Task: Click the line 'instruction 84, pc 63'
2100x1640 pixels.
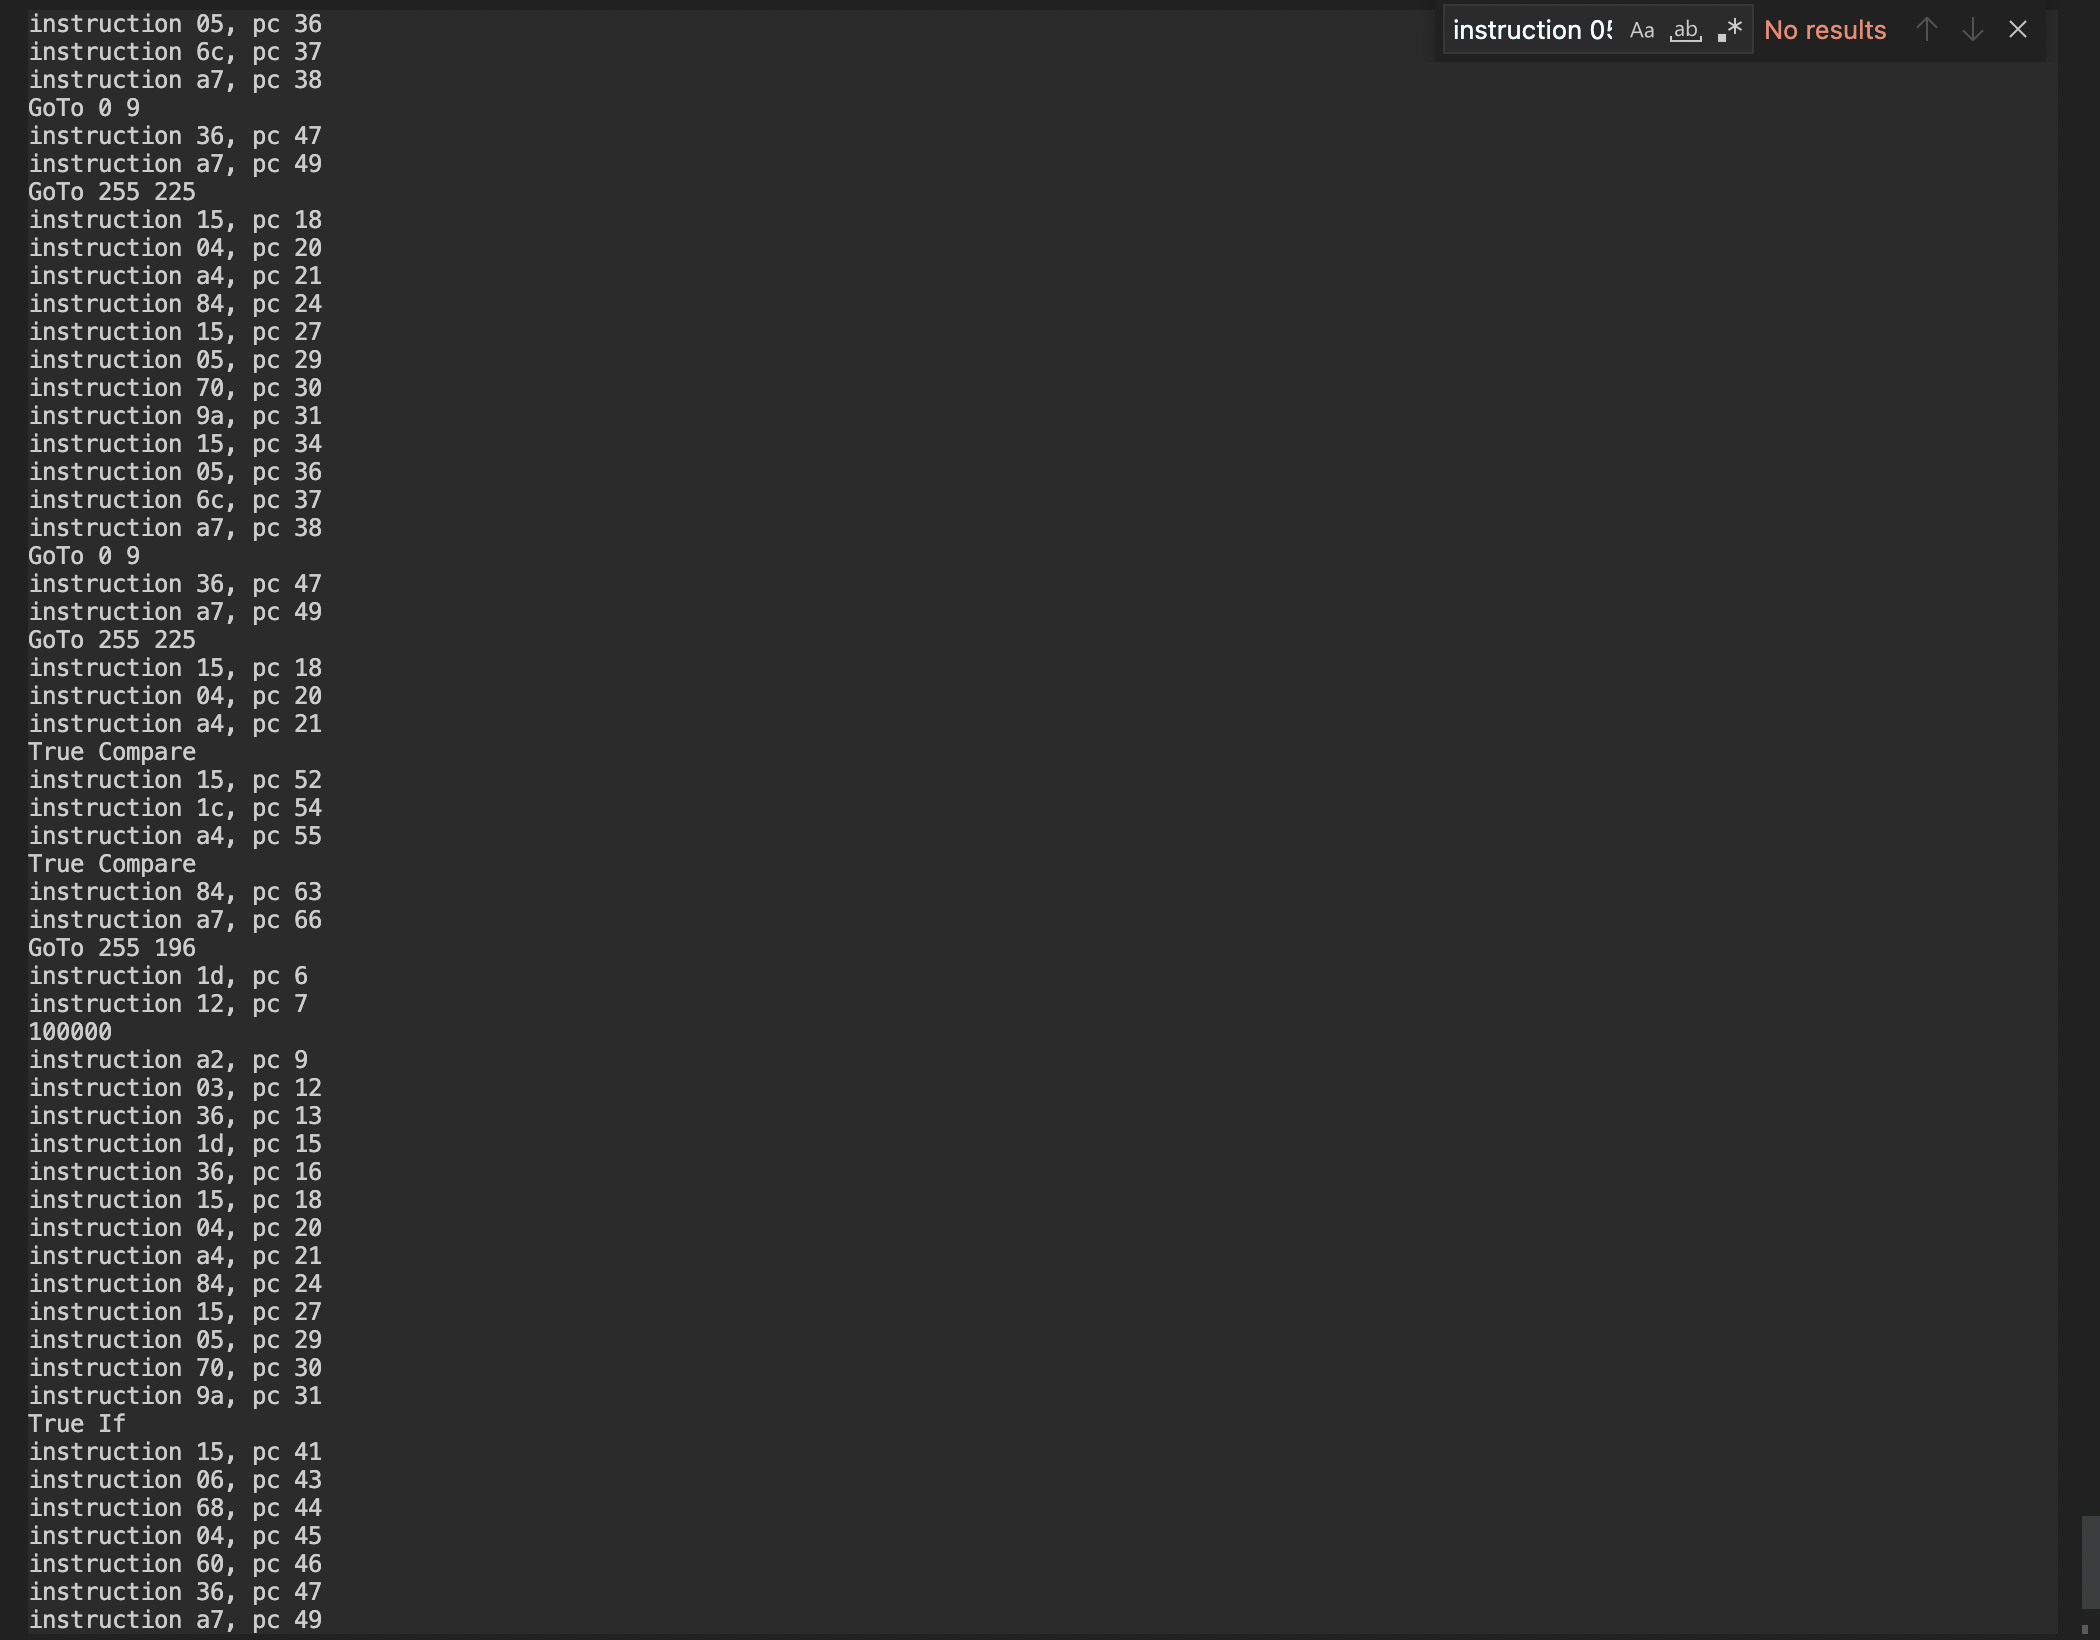Action: point(175,892)
